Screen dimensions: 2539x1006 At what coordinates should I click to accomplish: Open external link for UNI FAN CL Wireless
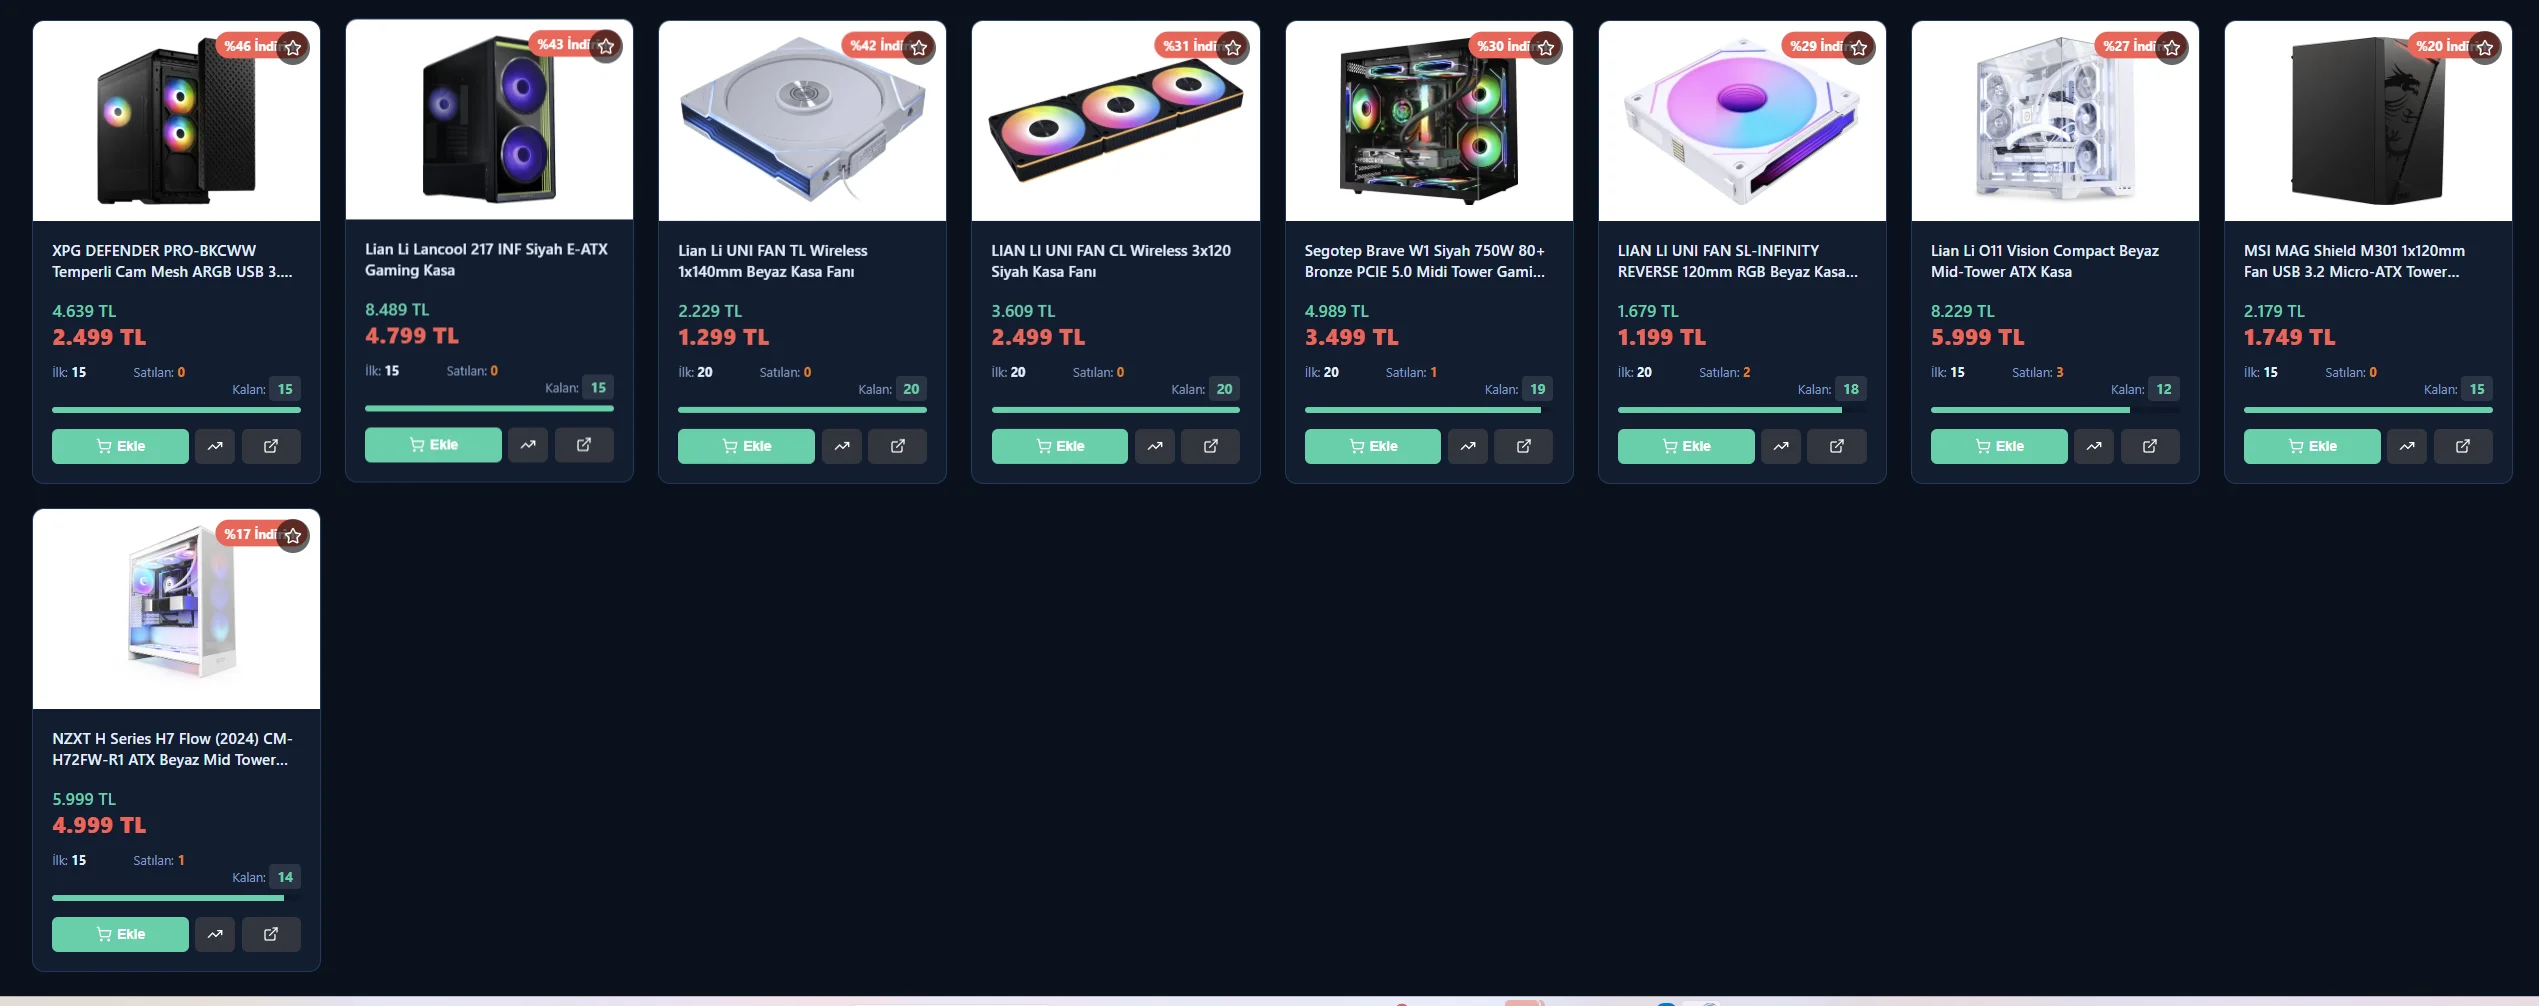tap(1210, 446)
